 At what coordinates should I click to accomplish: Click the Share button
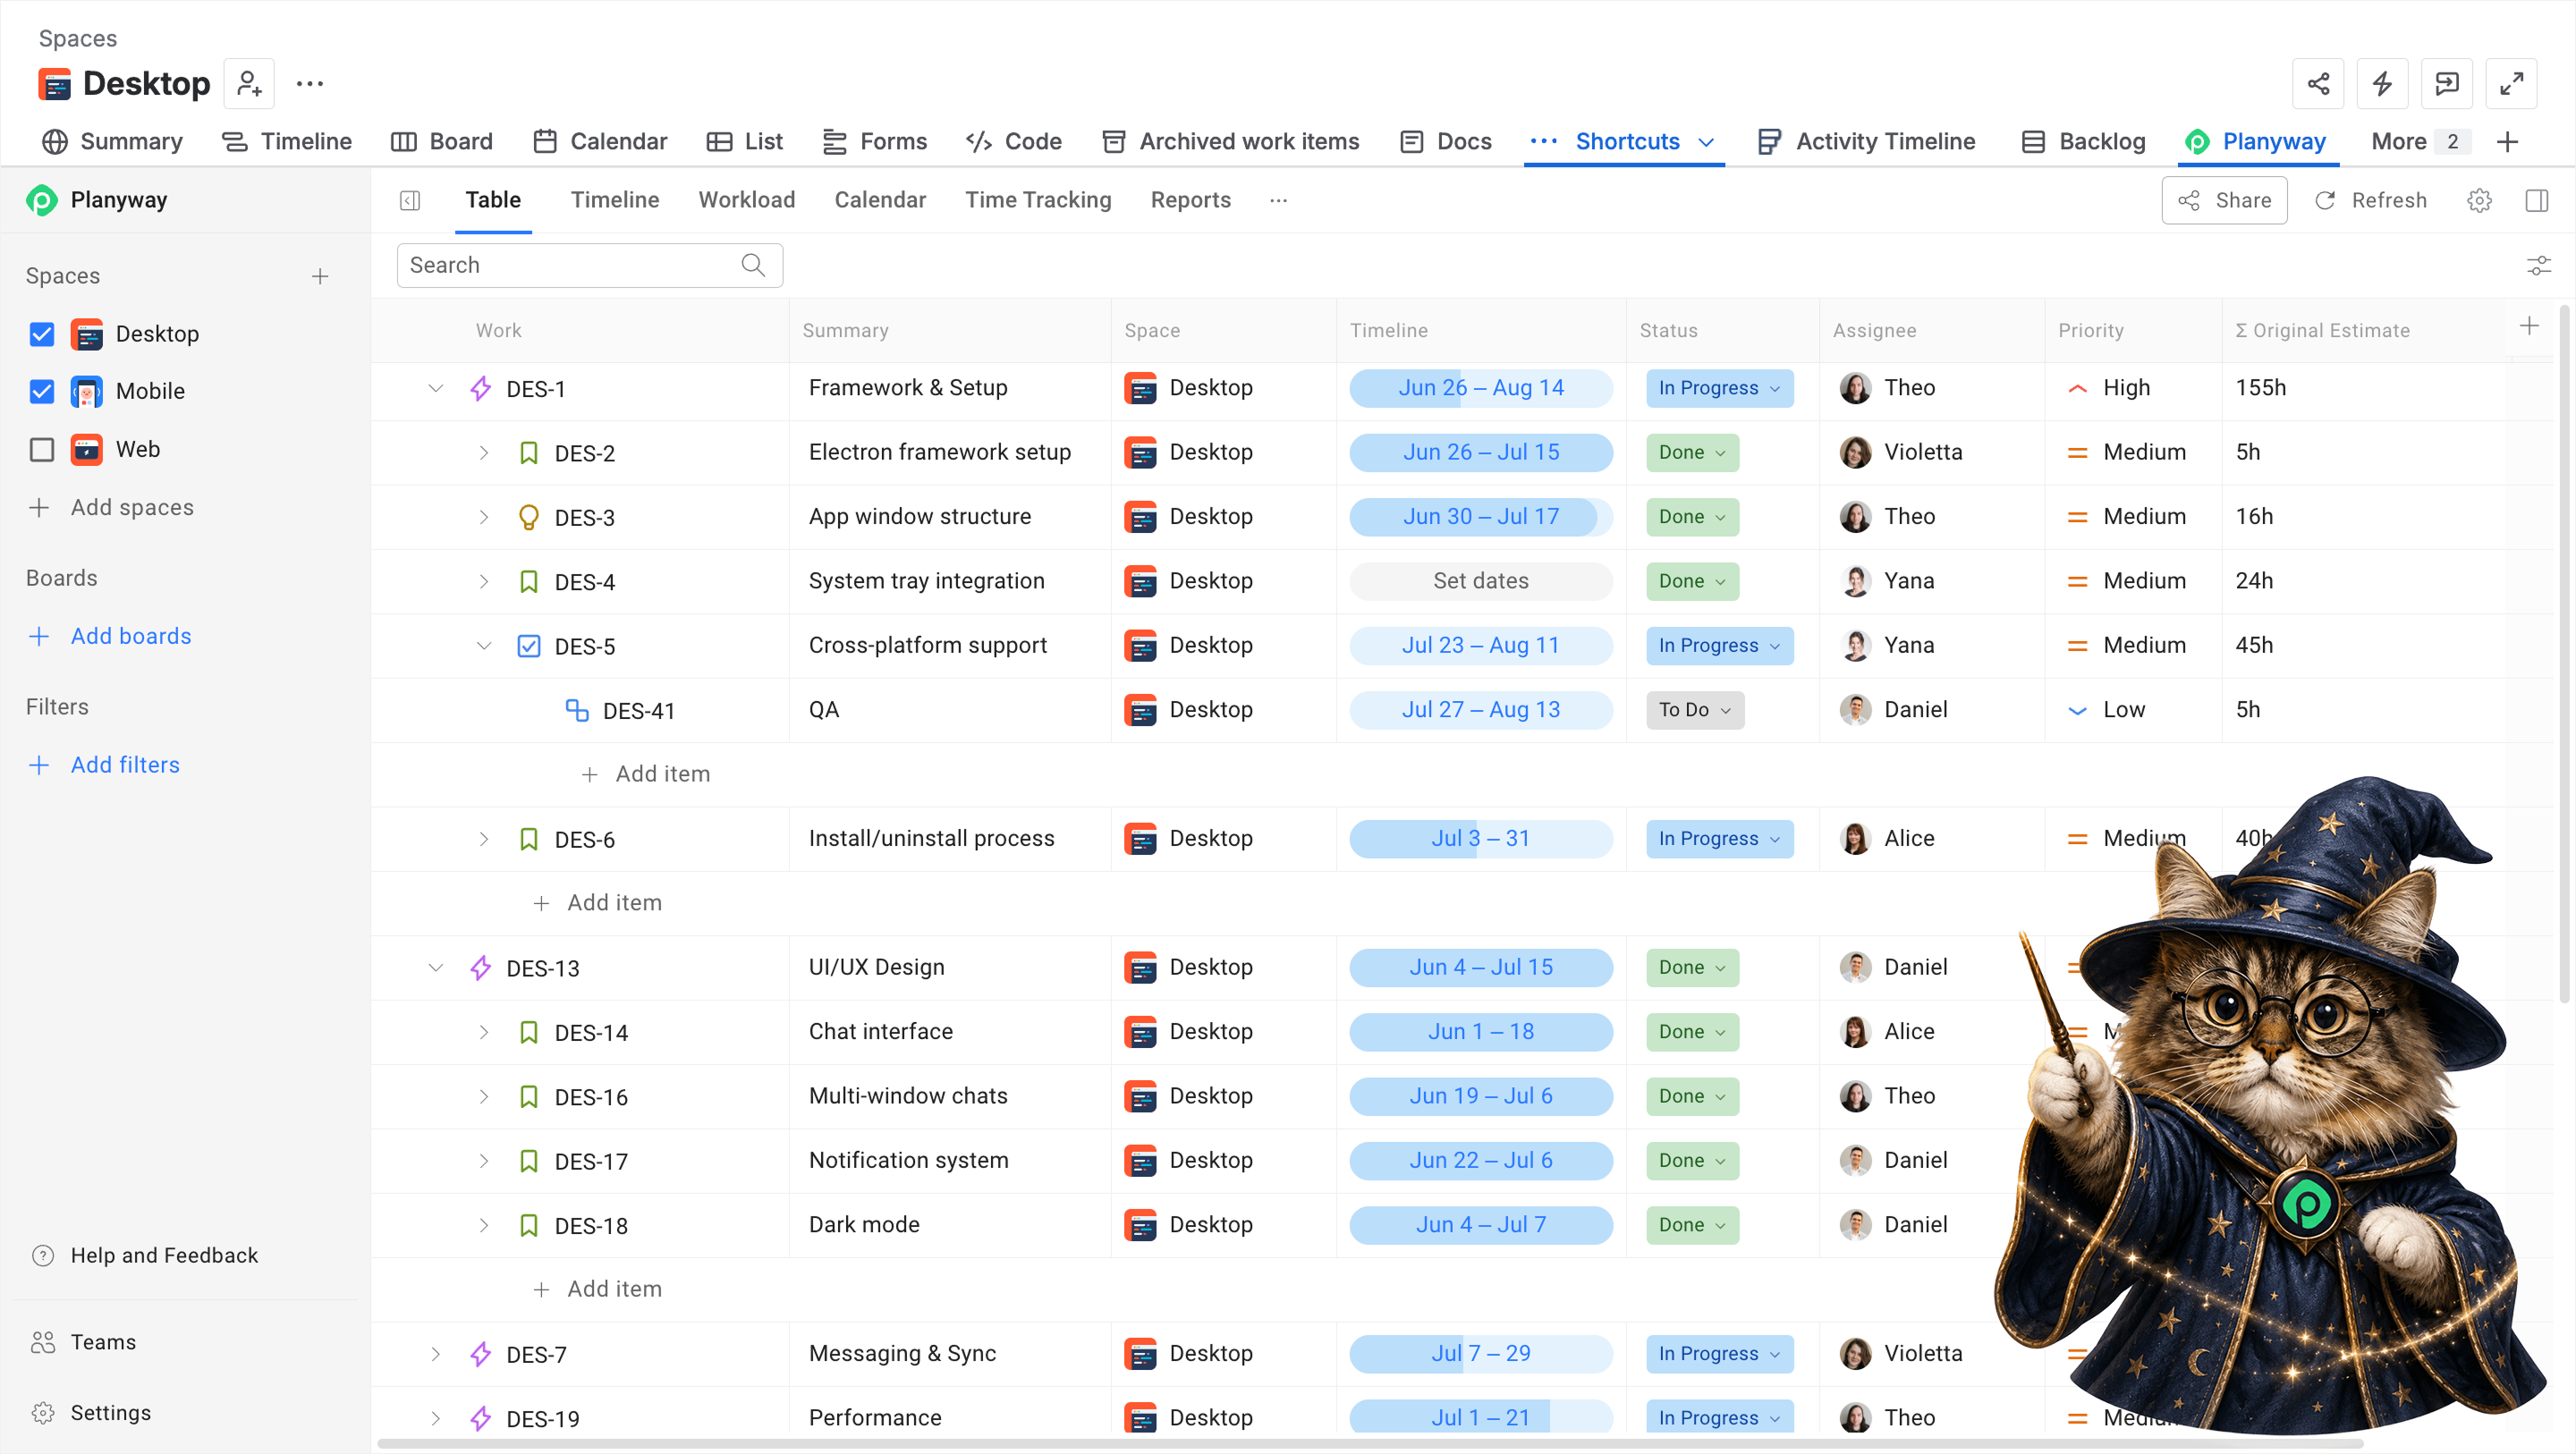[x=2224, y=200]
